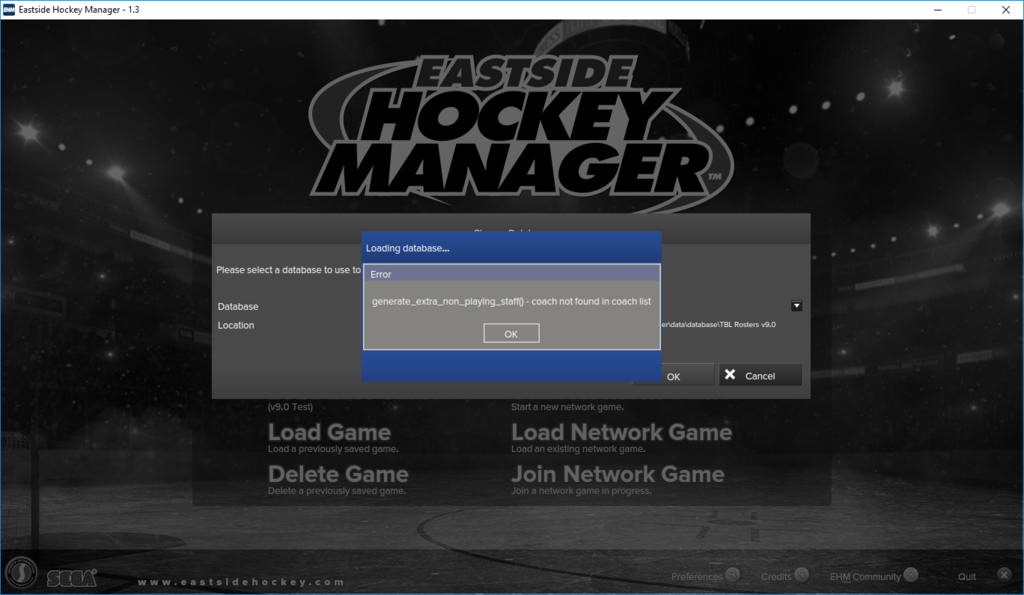This screenshot has height=595, width=1024.
Task: Confirm the database selection dialog with OK
Action: click(x=673, y=376)
